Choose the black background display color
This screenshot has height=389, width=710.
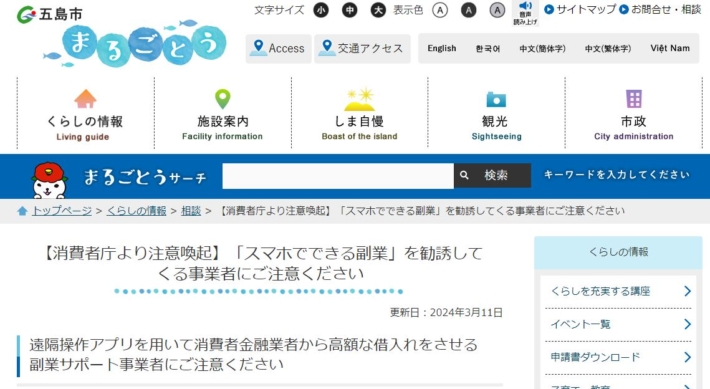(469, 10)
